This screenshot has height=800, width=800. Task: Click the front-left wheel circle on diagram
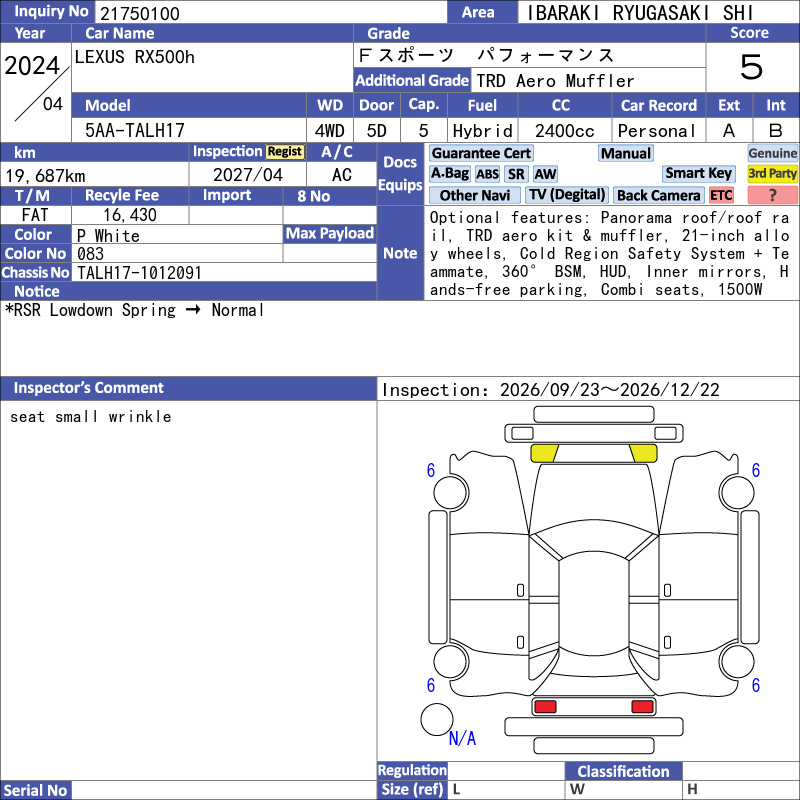tap(451, 492)
